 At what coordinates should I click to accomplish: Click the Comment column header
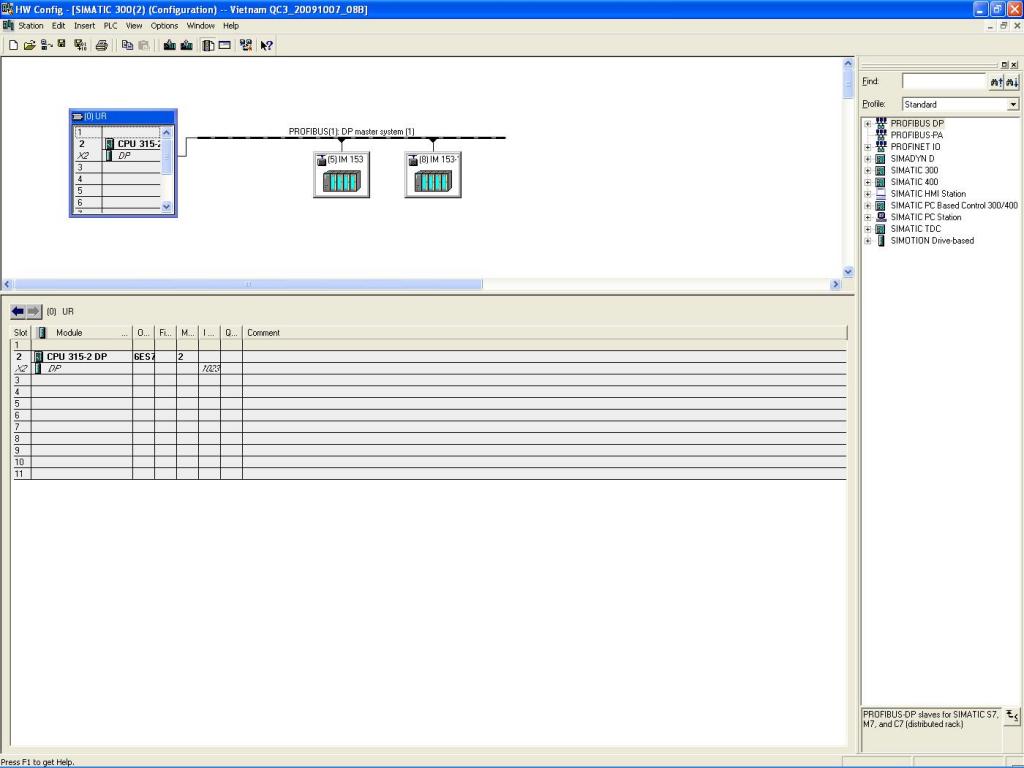(x=544, y=332)
